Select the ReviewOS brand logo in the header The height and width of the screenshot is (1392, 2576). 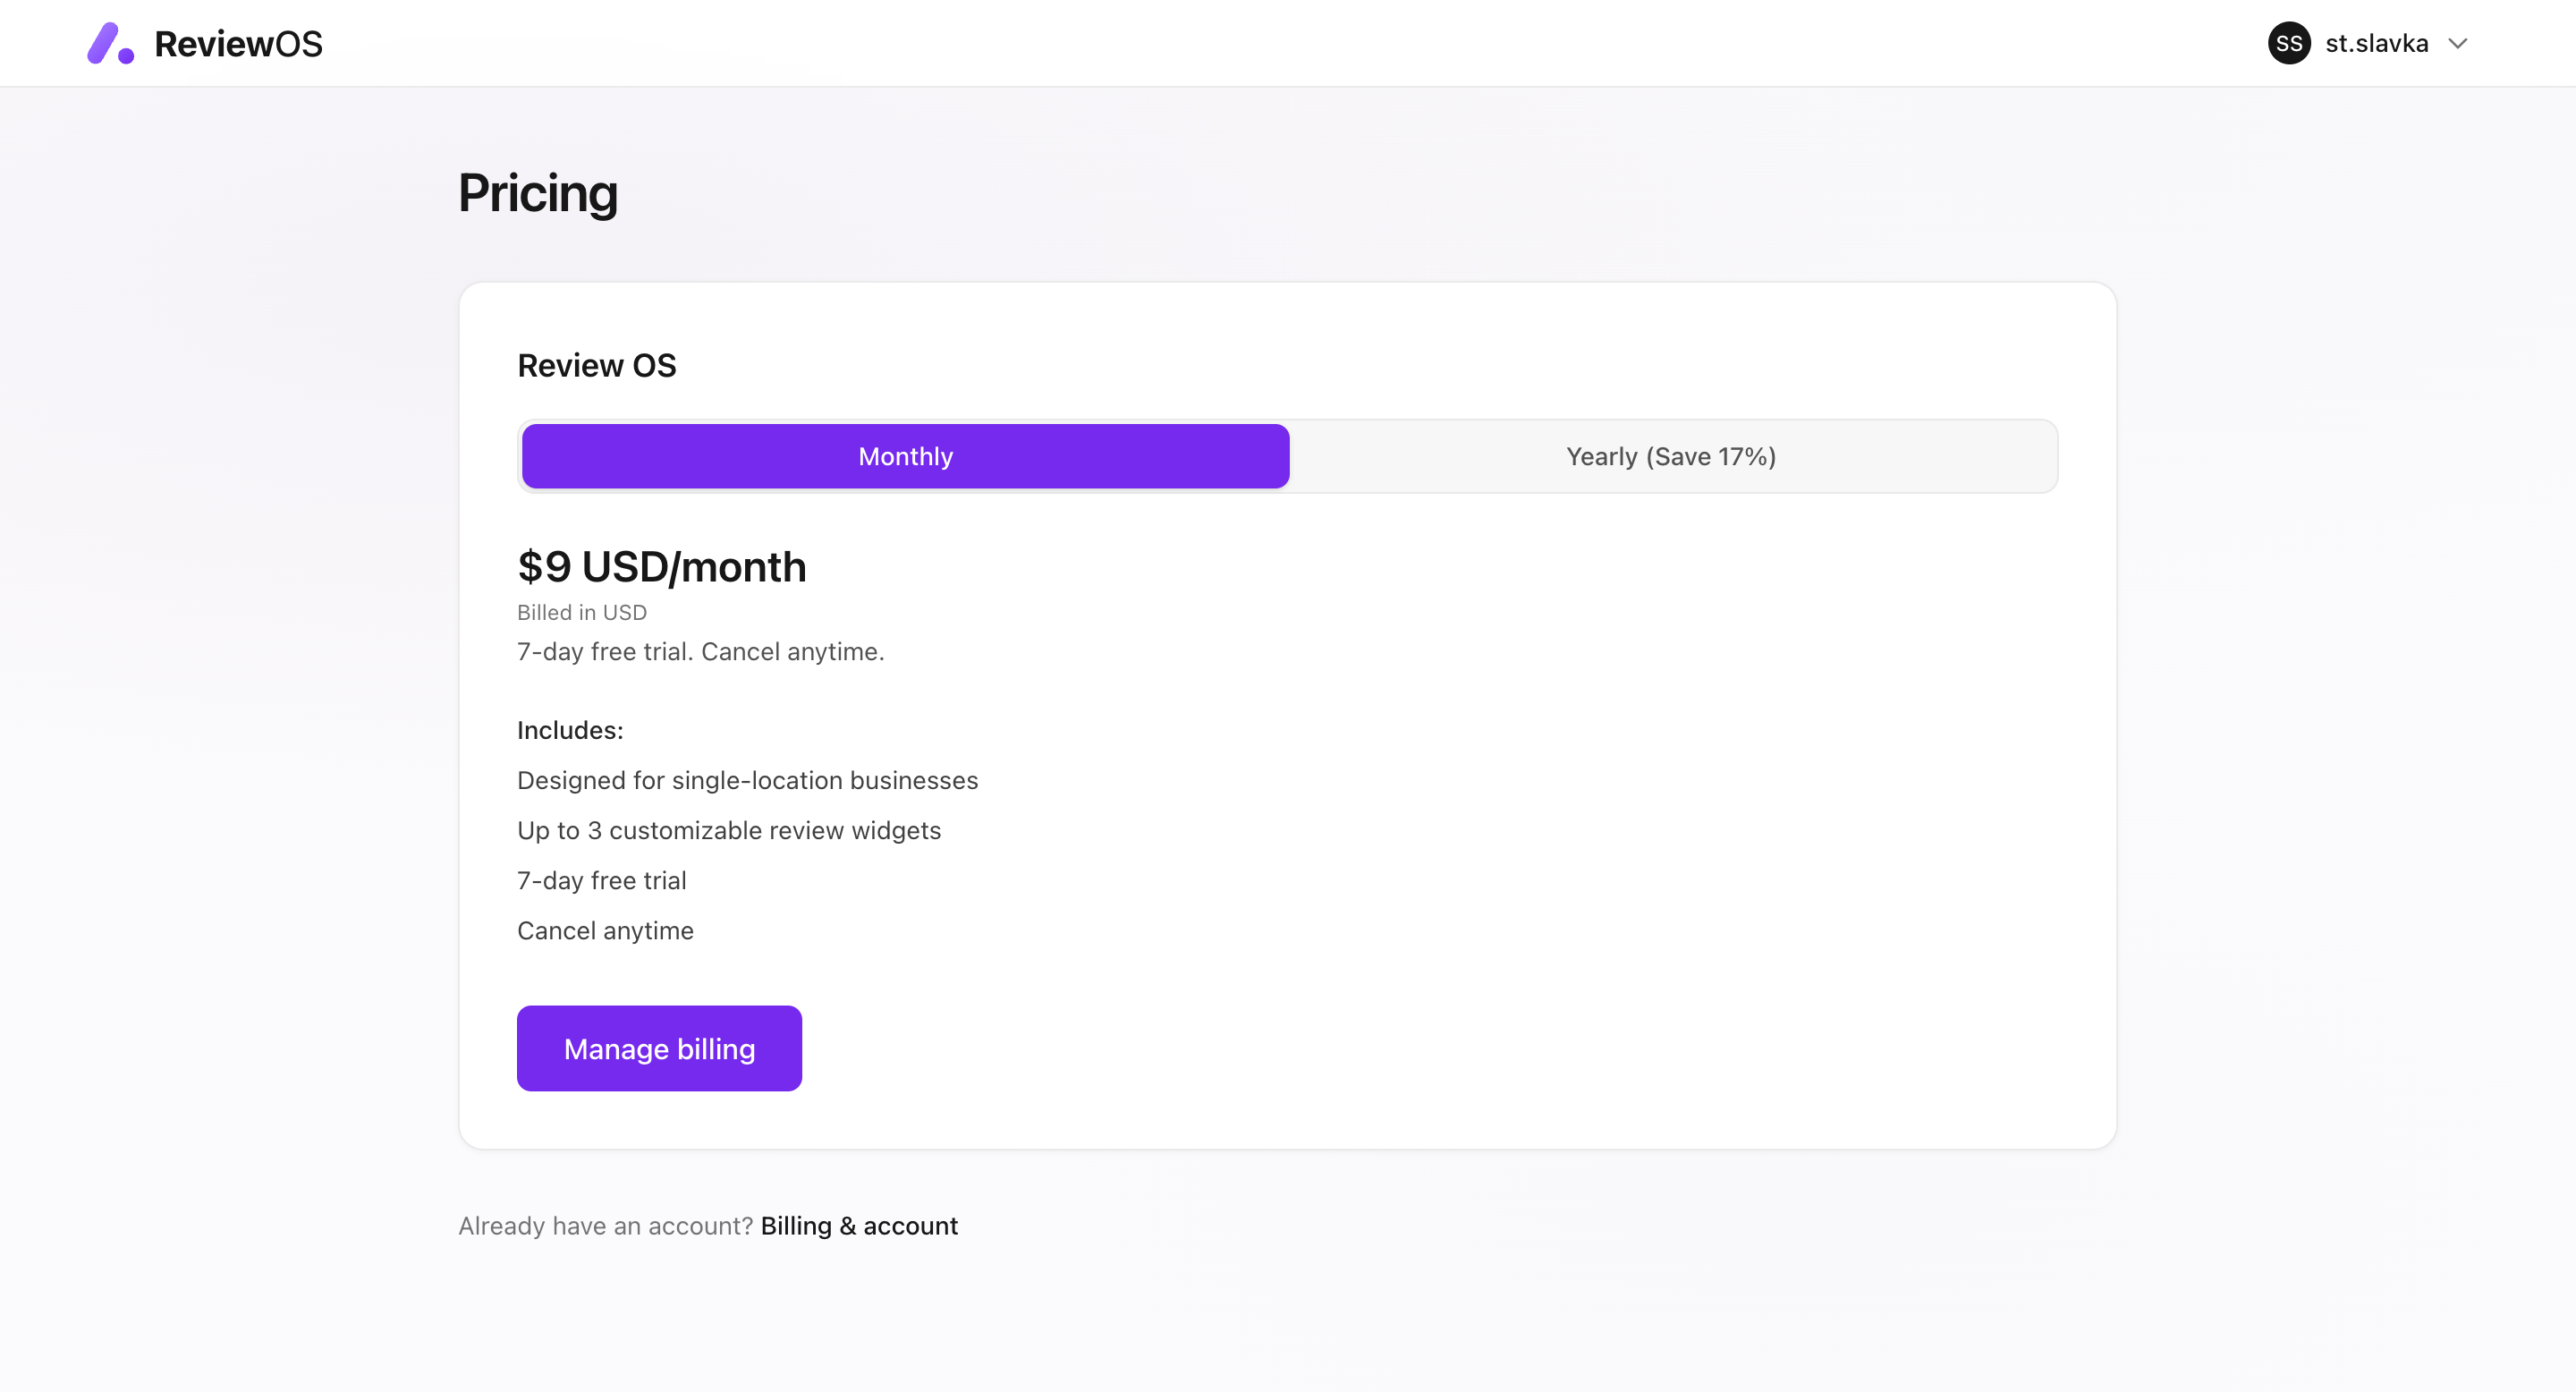pyautogui.click(x=204, y=43)
